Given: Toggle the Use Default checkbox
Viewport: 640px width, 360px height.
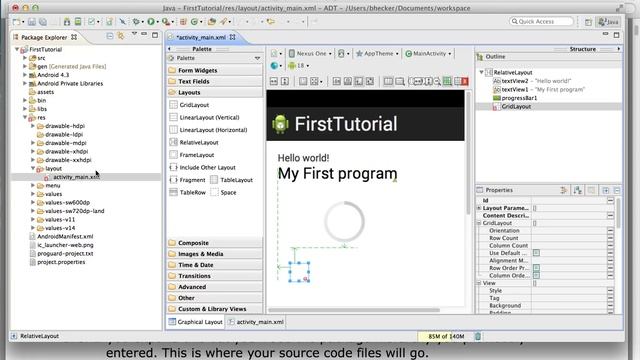Looking at the screenshot, I should point(536,253).
